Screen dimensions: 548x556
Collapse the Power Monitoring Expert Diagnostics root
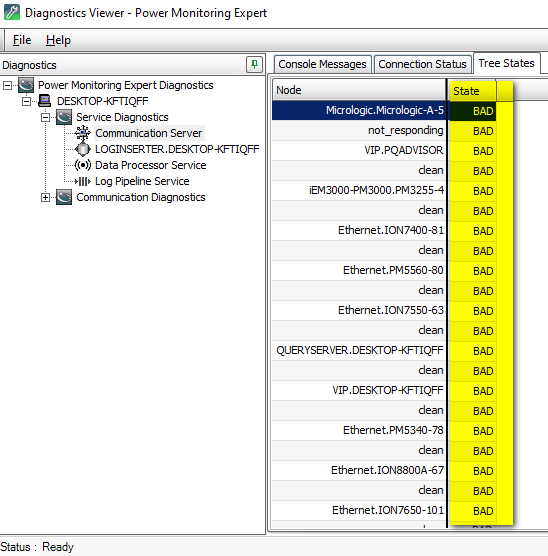[x=7, y=85]
